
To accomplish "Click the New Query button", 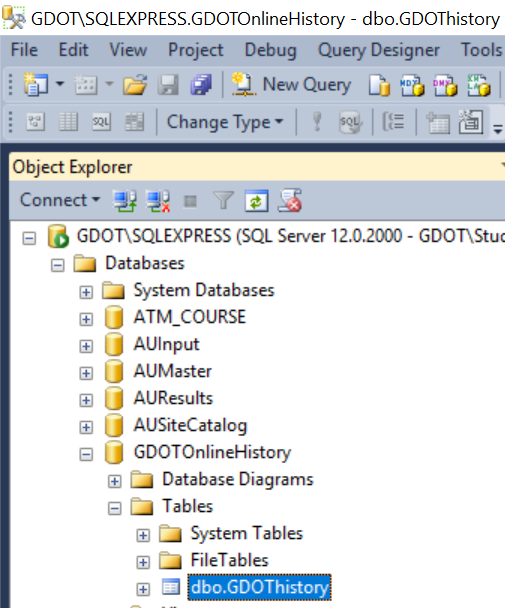I will pos(291,84).
